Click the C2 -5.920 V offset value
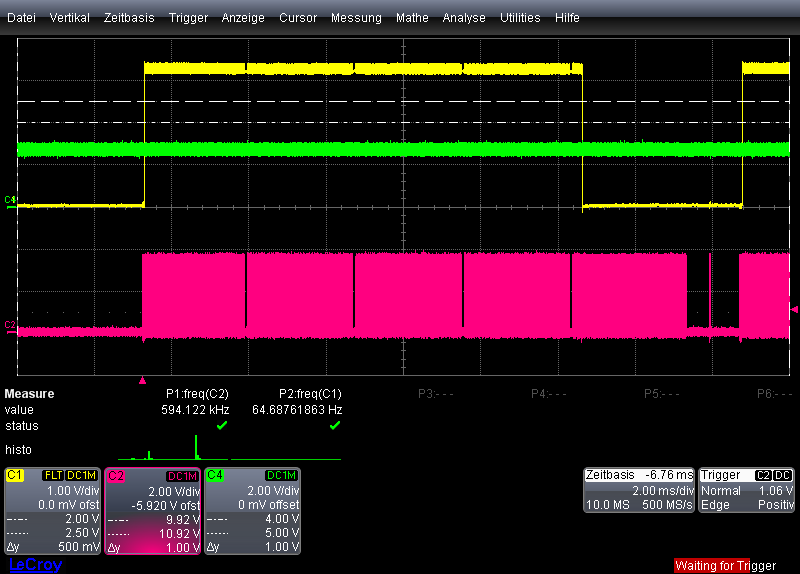The image size is (800, 574). pyautogui.click(x=165, y=506)
